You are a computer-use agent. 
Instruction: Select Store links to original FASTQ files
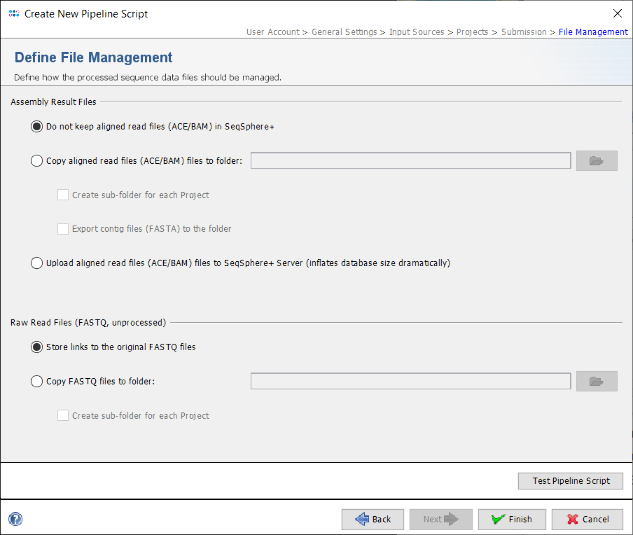pyautogui.click(x=38, y=347)
